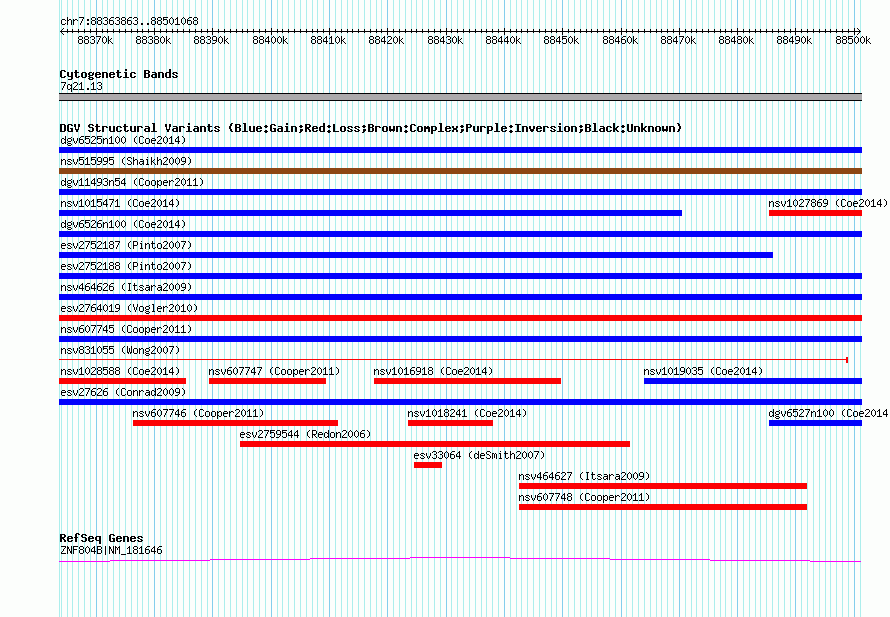Select the red esv2764019 (Vogler2010) bar

460,318
